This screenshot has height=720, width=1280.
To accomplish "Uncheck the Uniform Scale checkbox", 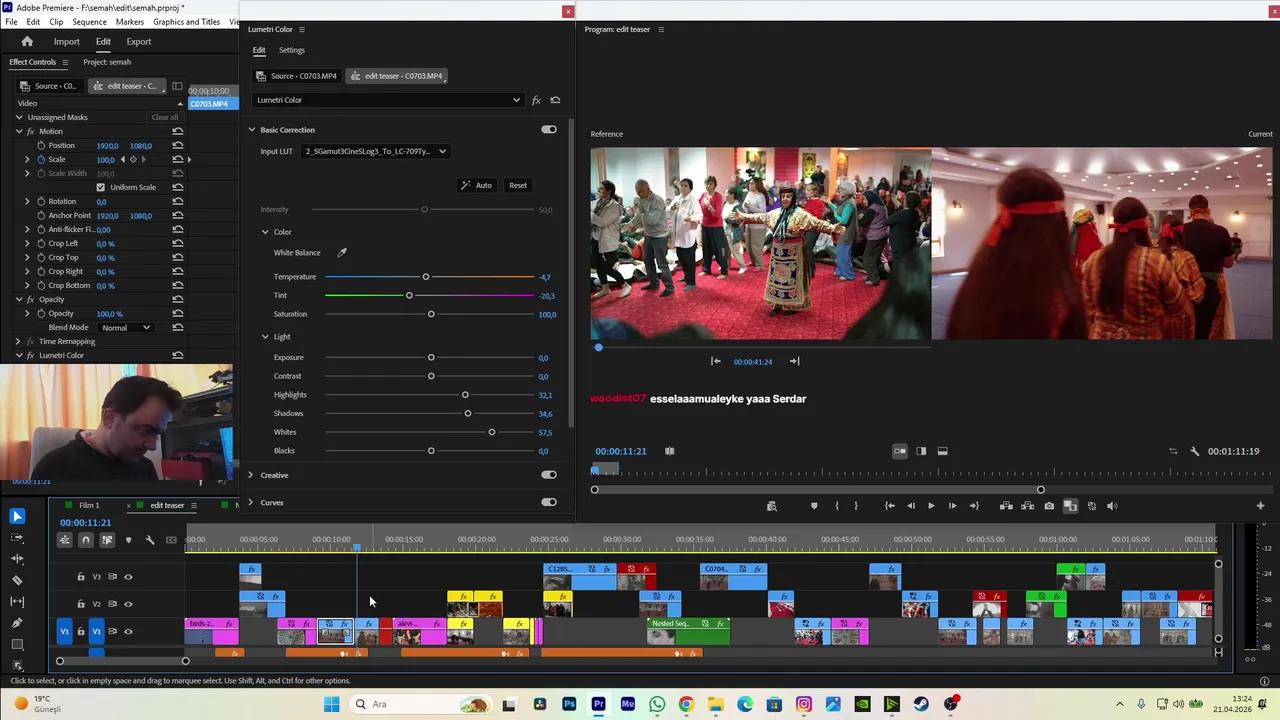I will click(x=100, y=187).
